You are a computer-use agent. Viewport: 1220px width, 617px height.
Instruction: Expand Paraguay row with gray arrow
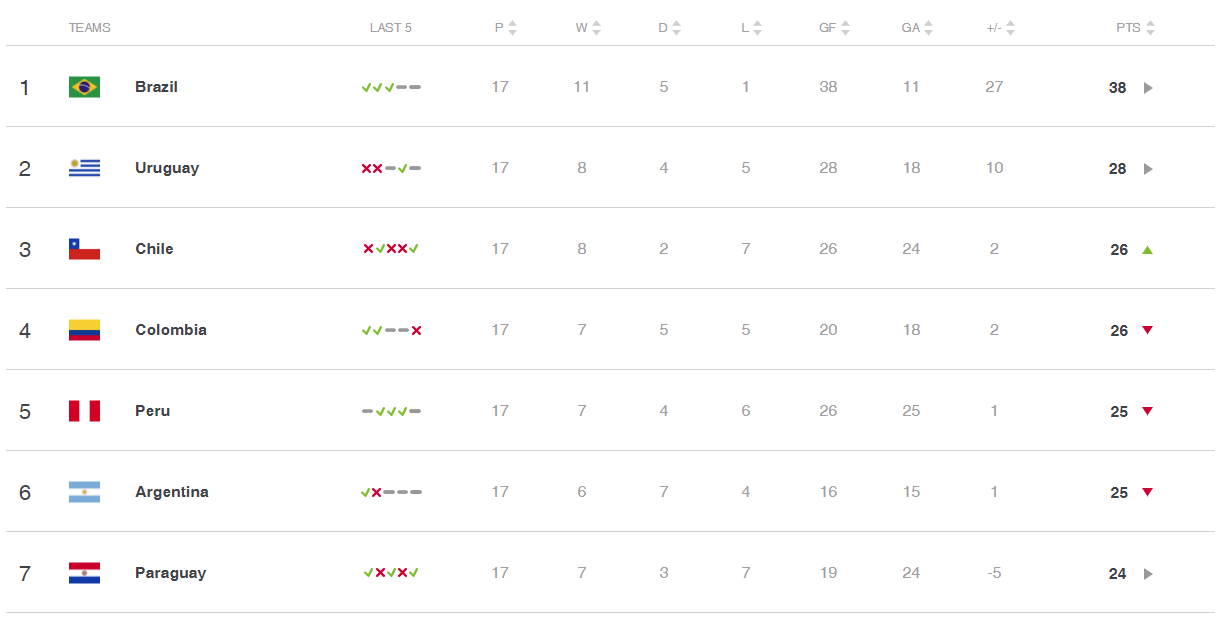(1148, 574)
